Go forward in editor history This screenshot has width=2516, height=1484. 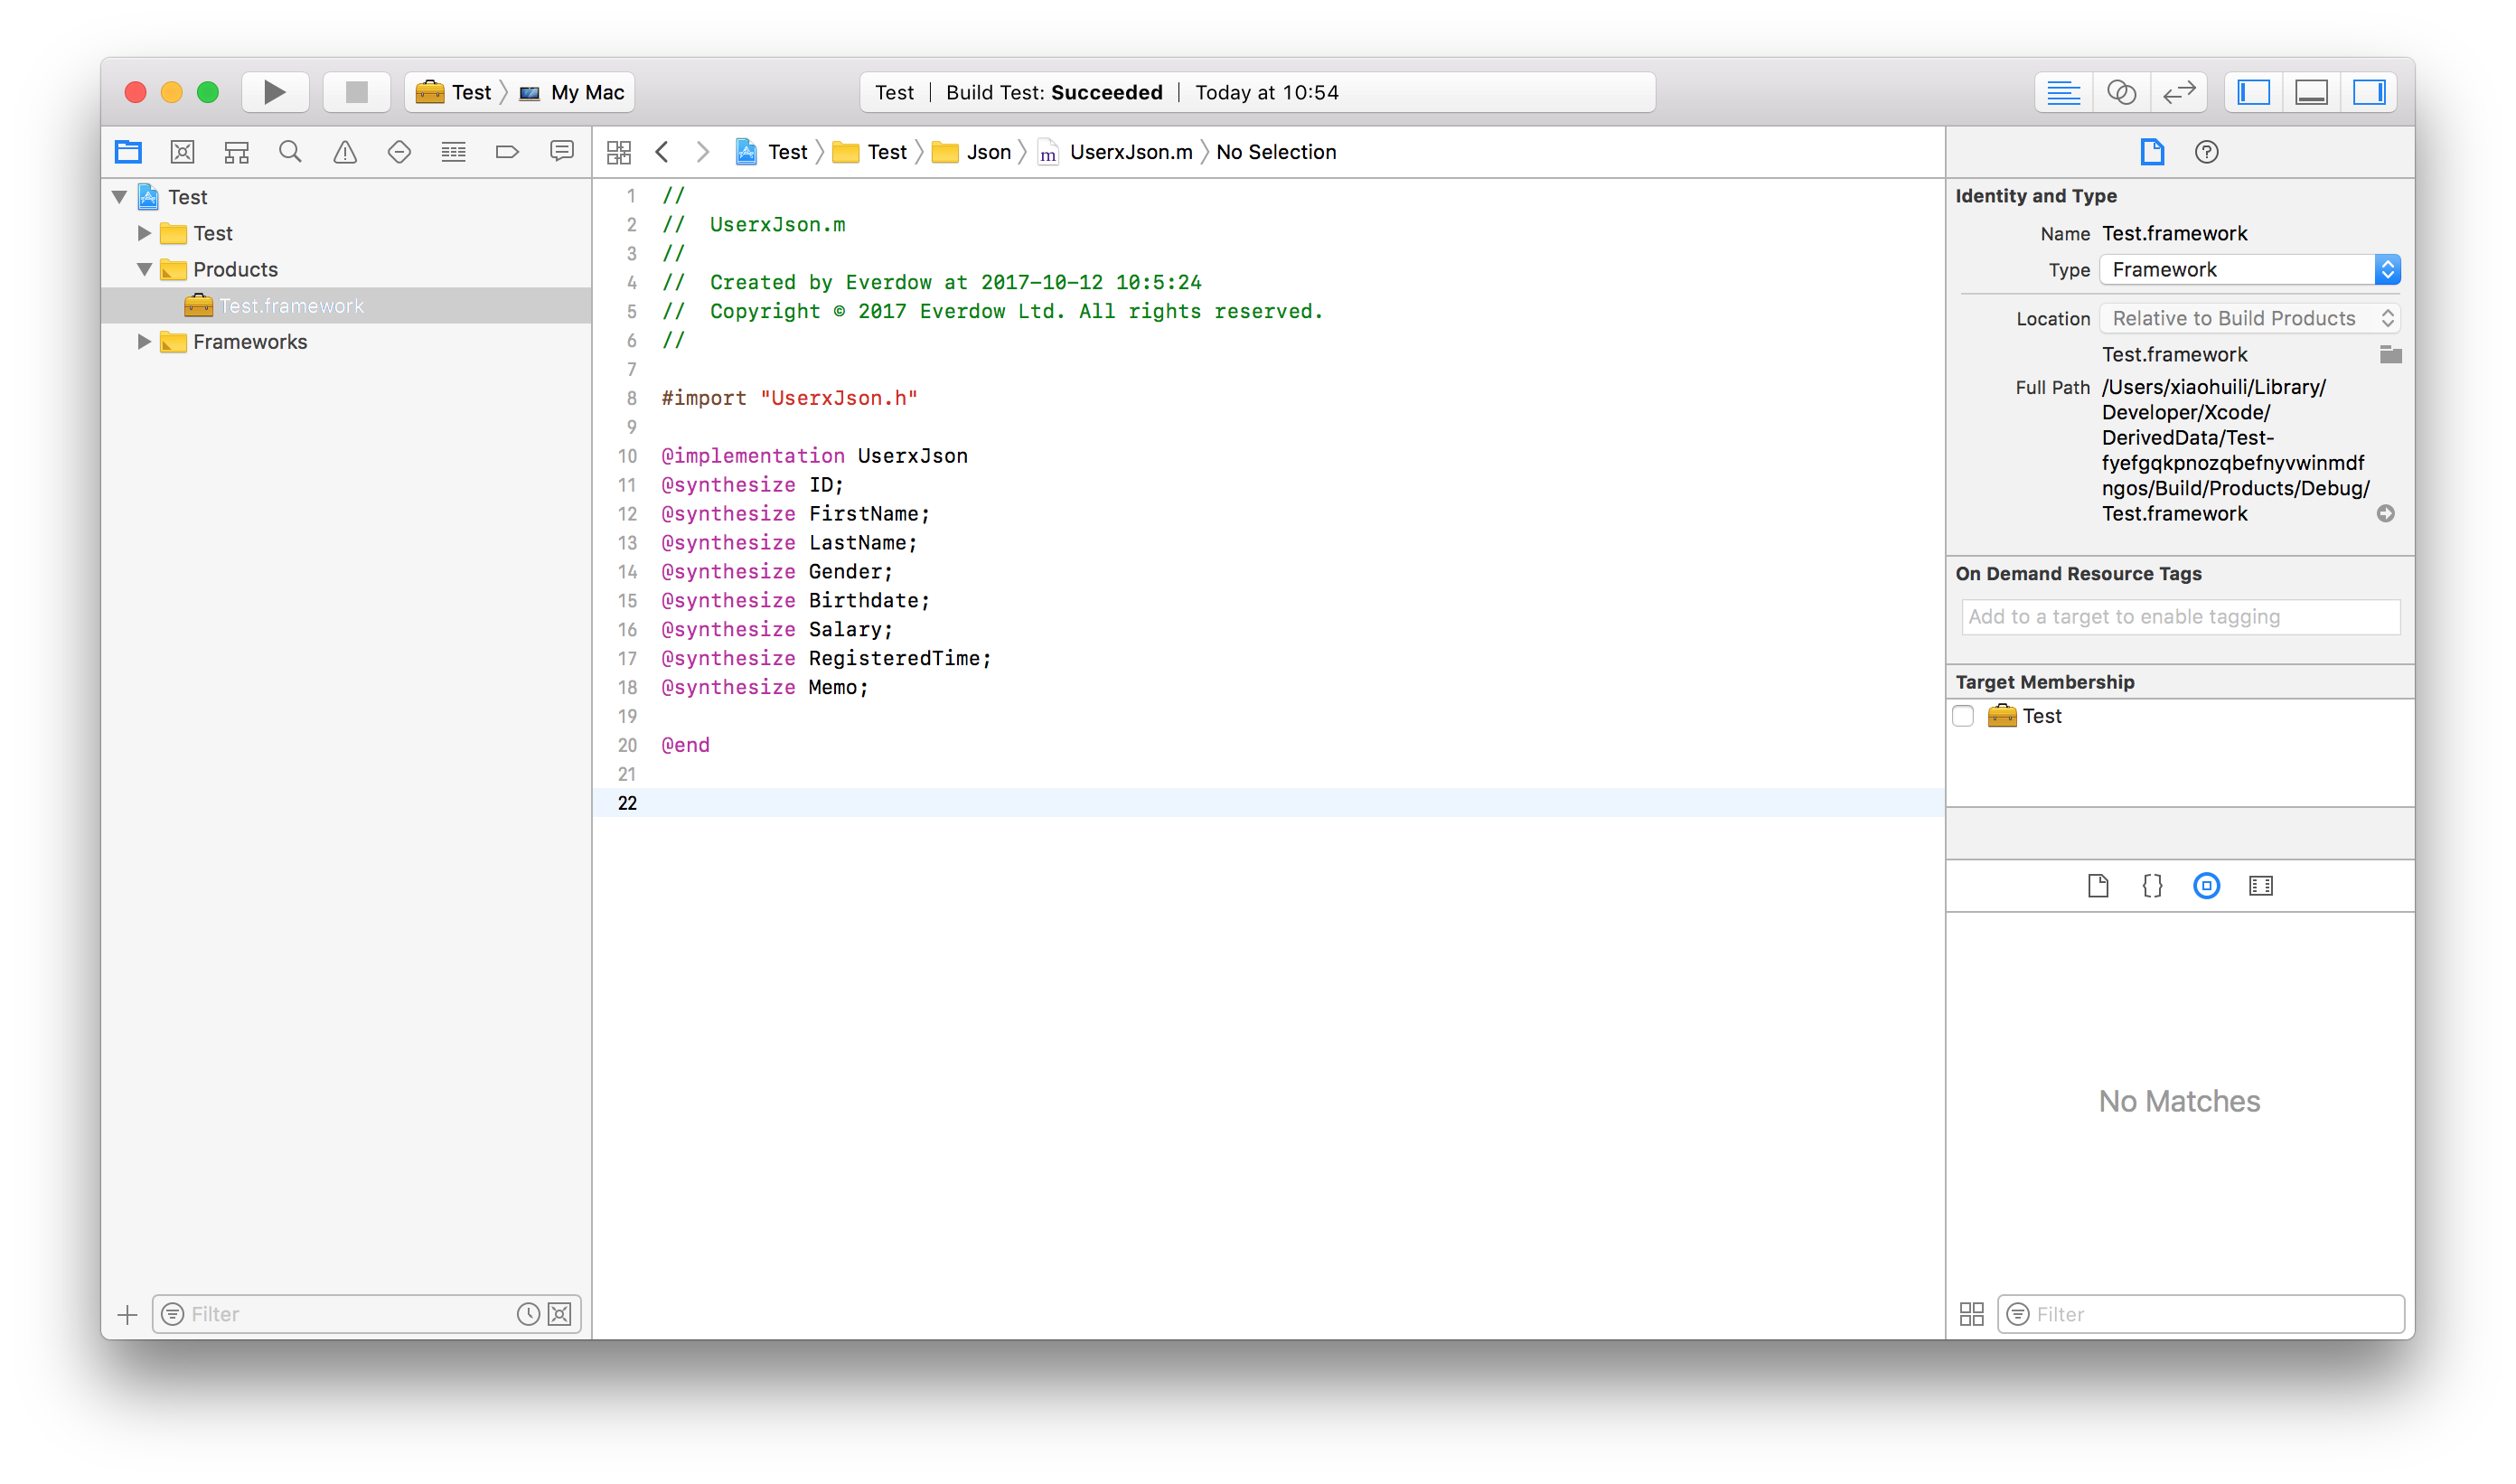coord(703,152)
